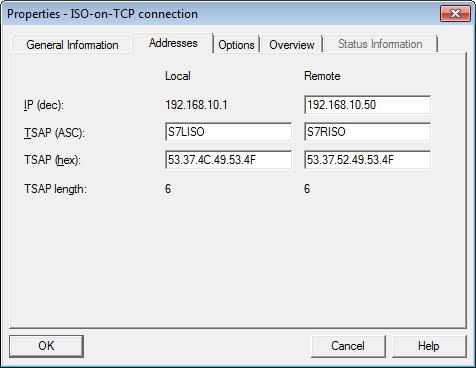Select the Remote TSAP hex input
Image resolution: width=476 pixels, height=368 pixels.
coord(367,160)
